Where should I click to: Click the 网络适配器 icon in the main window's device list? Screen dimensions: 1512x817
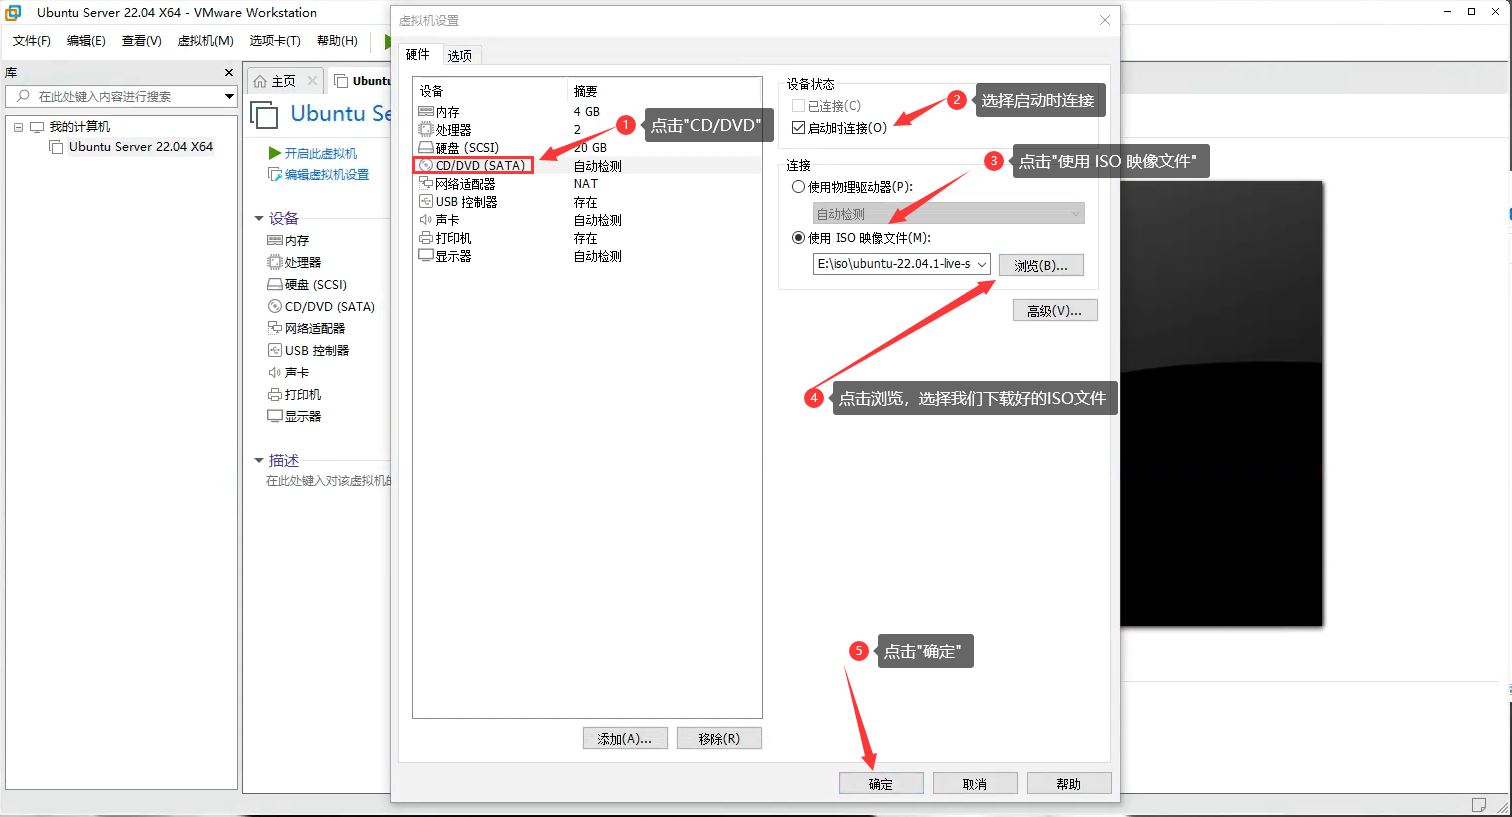point(275,328)
